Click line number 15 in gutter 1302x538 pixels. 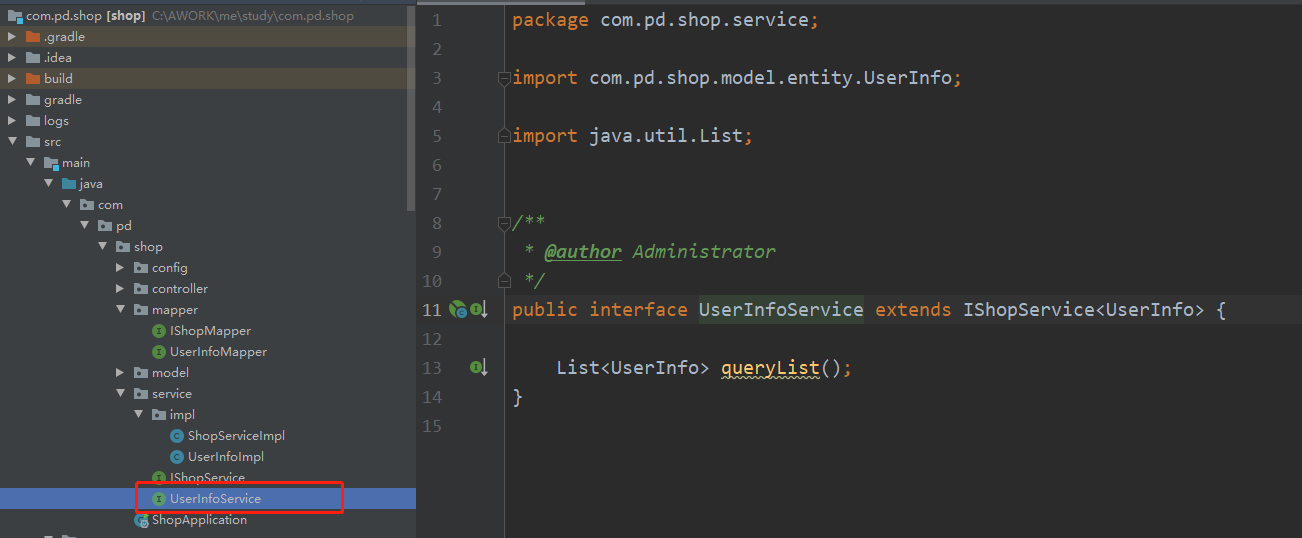tap(431, 426)
